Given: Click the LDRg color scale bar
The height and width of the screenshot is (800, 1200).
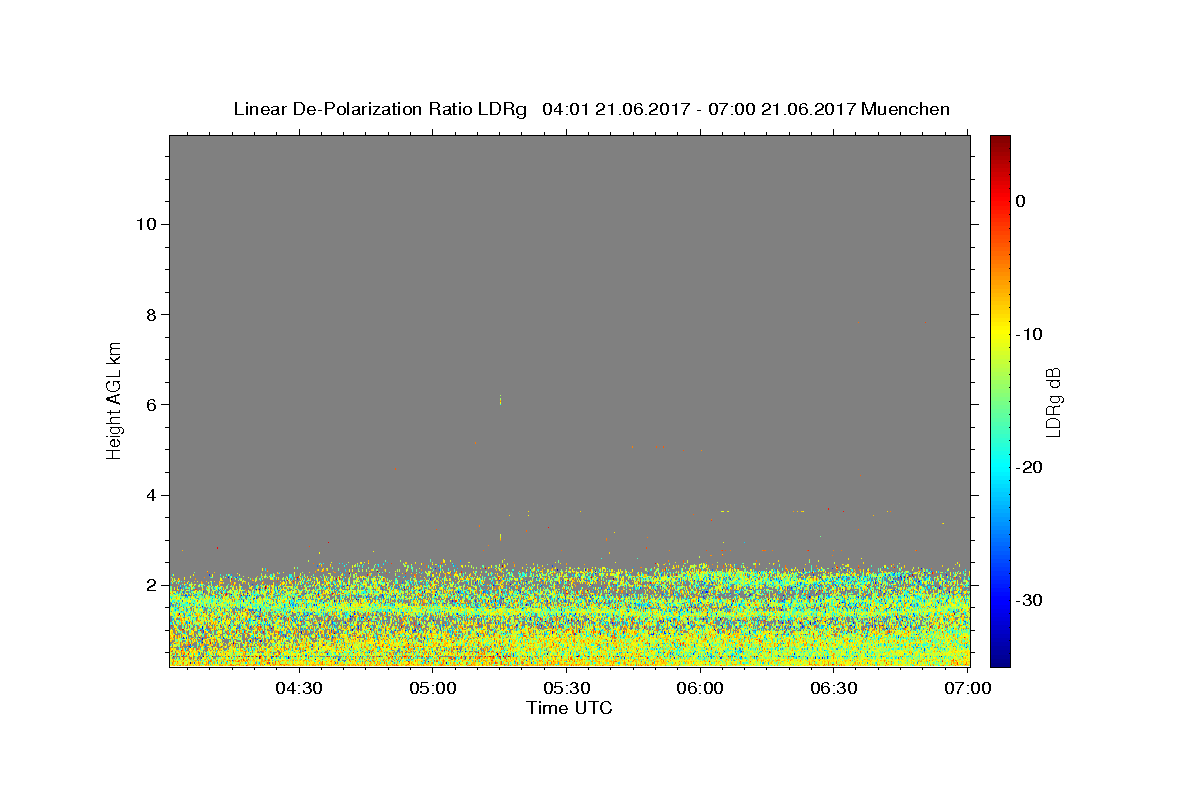Looking at the screenshot, I should (1000, 401).
